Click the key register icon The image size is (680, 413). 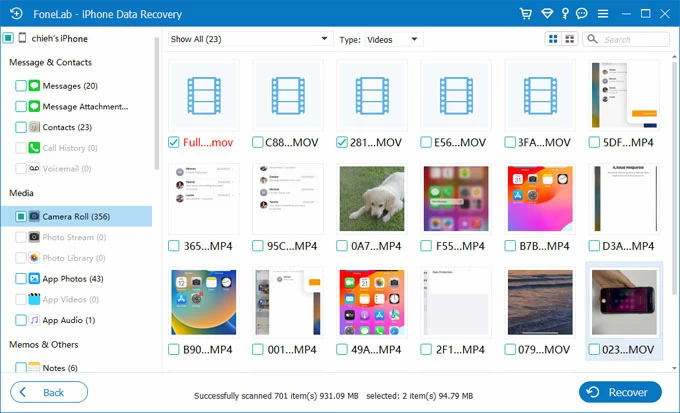tap(567, 13)
